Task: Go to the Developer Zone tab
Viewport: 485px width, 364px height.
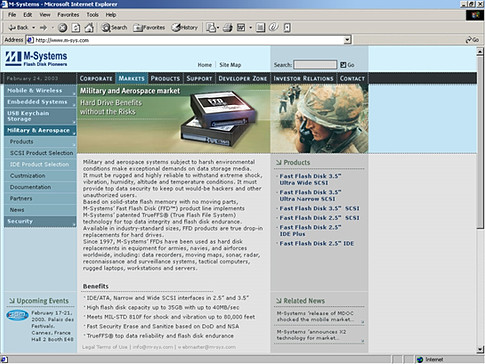Action: pyautogui.click(x=243, y=78)
